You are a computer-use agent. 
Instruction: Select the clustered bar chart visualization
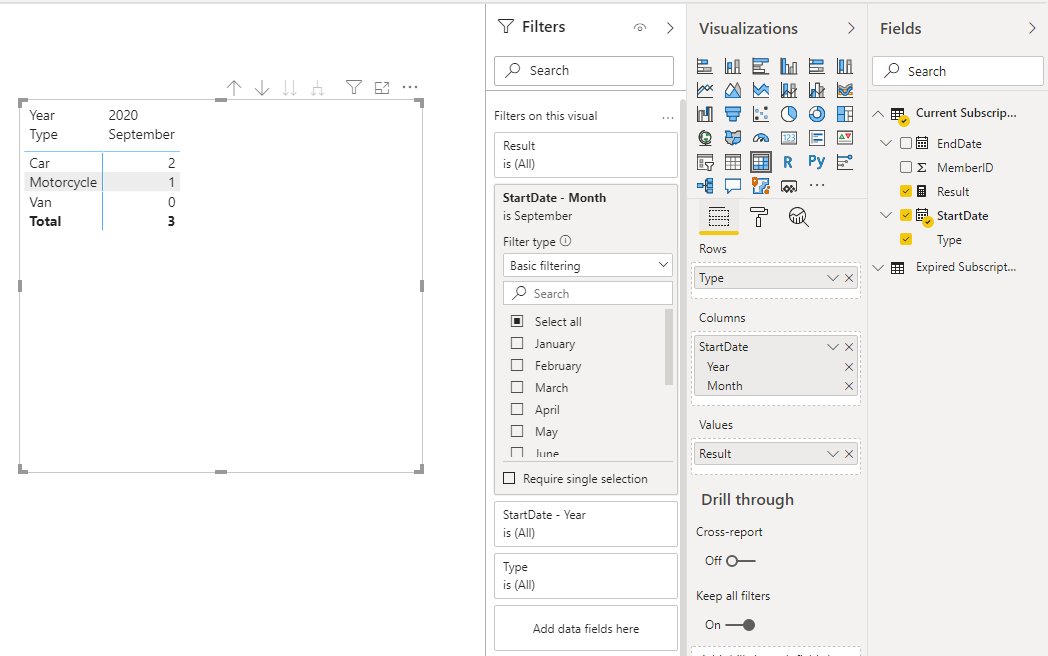pos(761,66)
